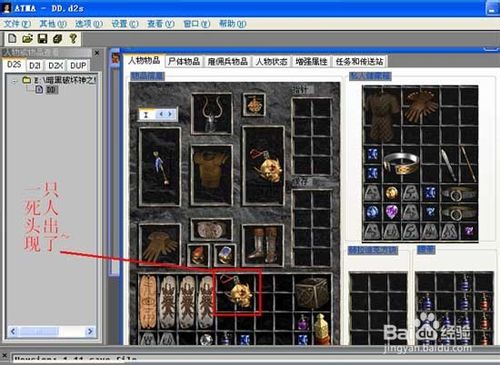Close the left file browser panel
The image size is (500, 365).
point(97,53)
